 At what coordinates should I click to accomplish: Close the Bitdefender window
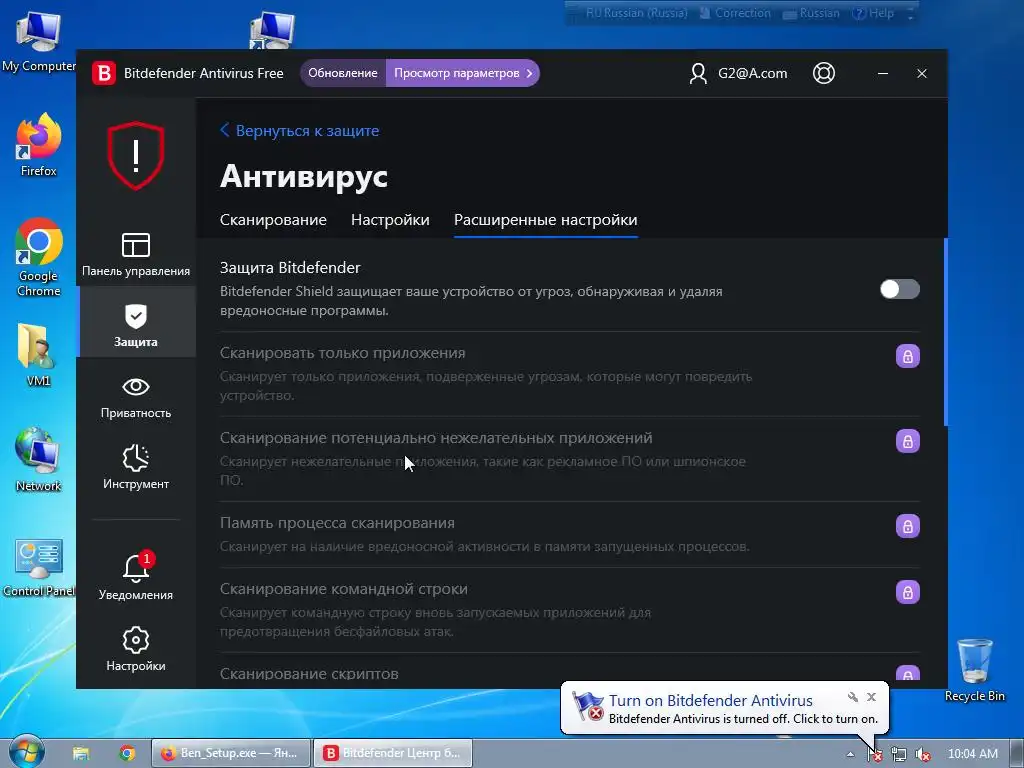point(921,73)
